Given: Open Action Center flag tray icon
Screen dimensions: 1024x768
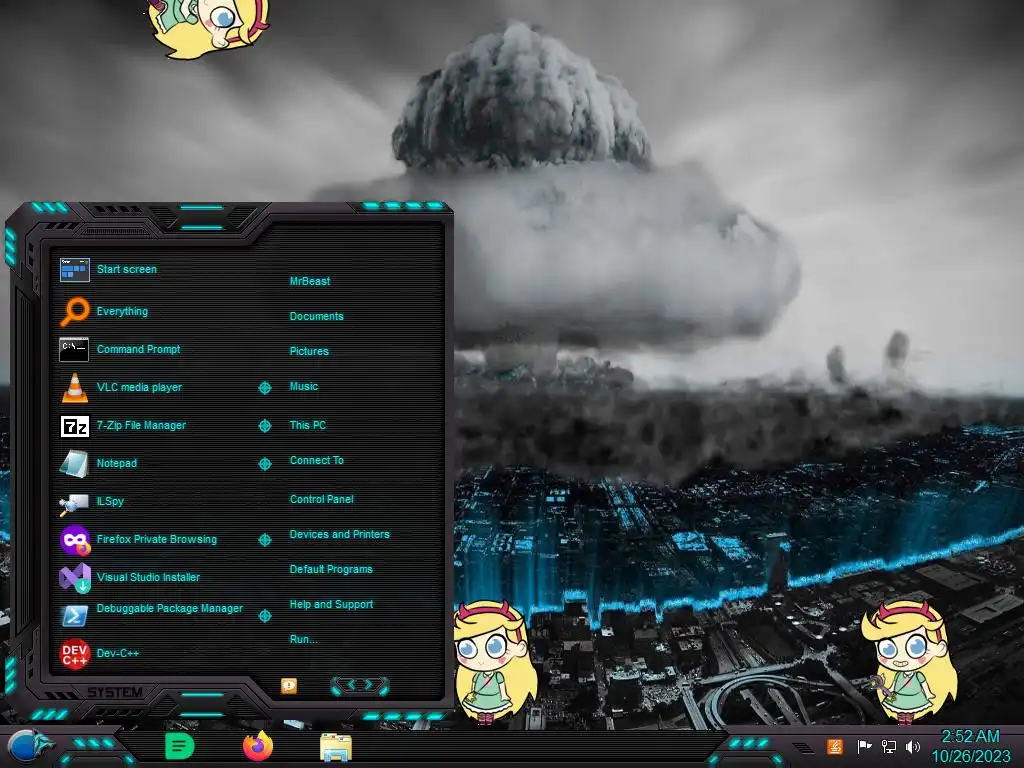Looking at the screenshot, I should (864, 746).
